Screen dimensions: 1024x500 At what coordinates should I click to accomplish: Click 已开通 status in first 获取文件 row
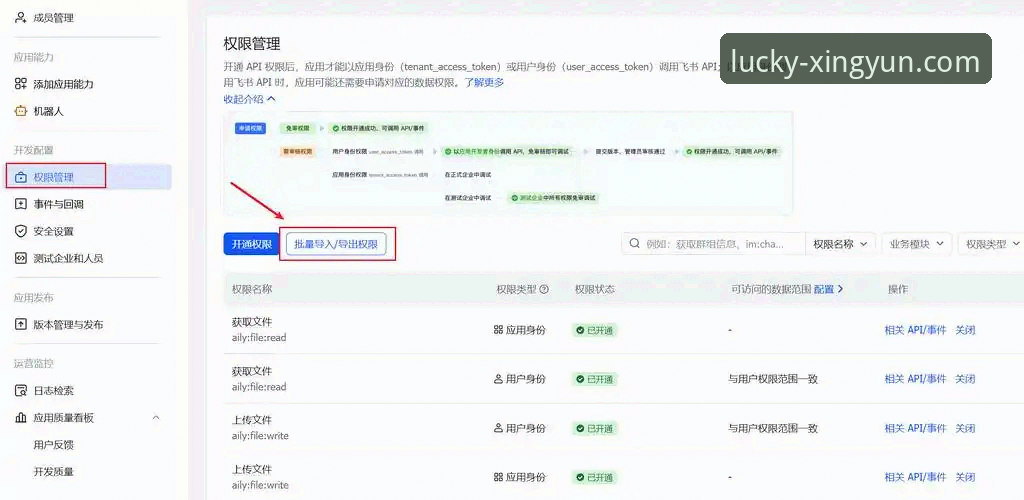594,330
